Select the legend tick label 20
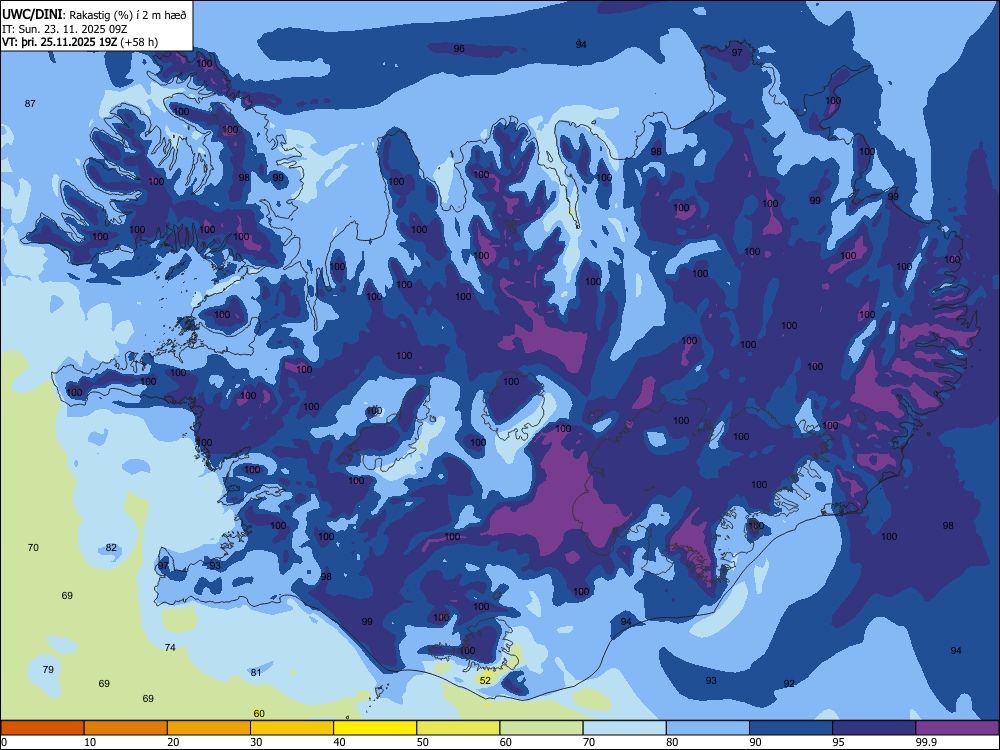Screen dimensions: 1000x750 (173, 742)
